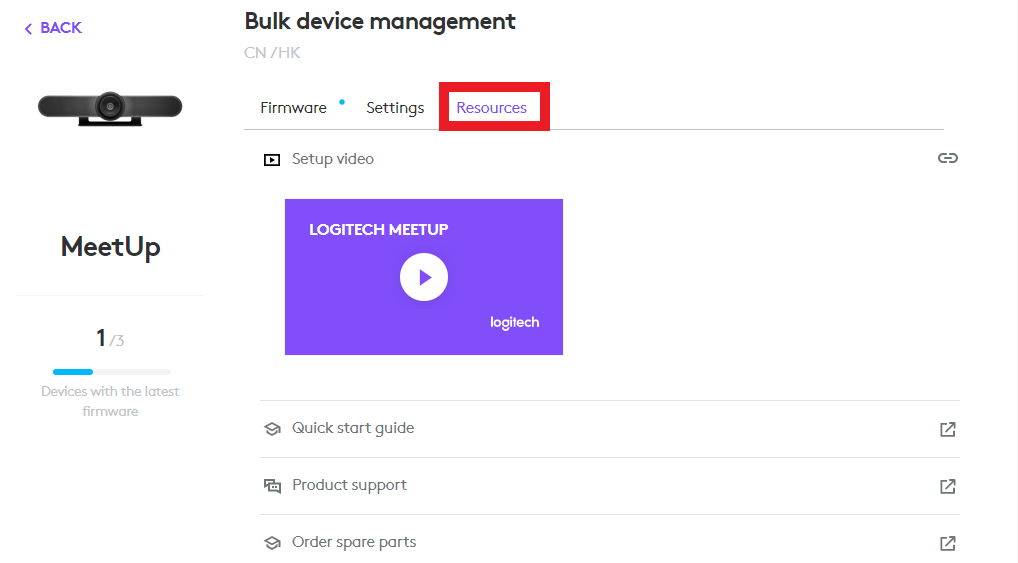Open Order spare parts external link icon
Viewport: 1018px width, 563px height.
[x=947, y=543]
